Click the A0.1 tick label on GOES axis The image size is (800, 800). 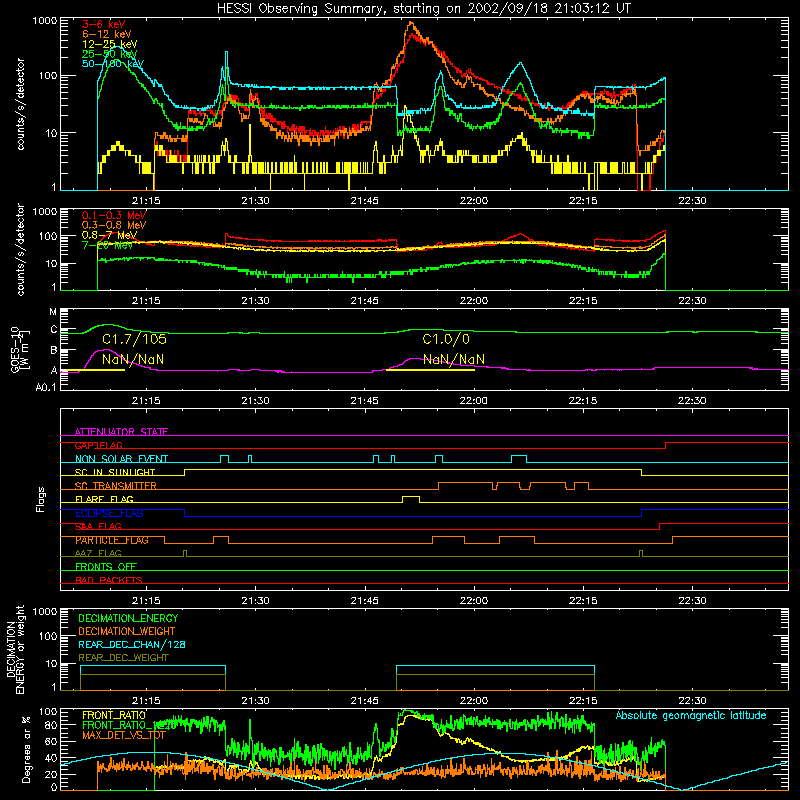tap(46, 388)
